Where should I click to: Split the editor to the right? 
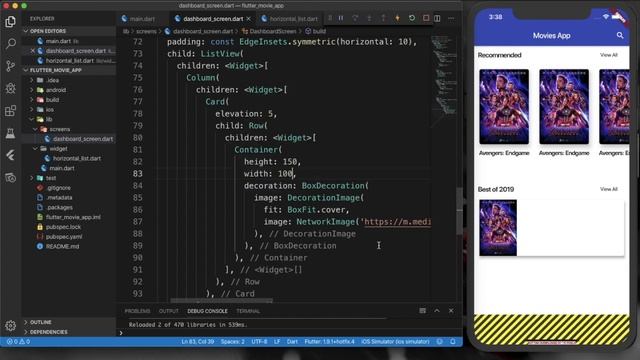pos(437,18)
